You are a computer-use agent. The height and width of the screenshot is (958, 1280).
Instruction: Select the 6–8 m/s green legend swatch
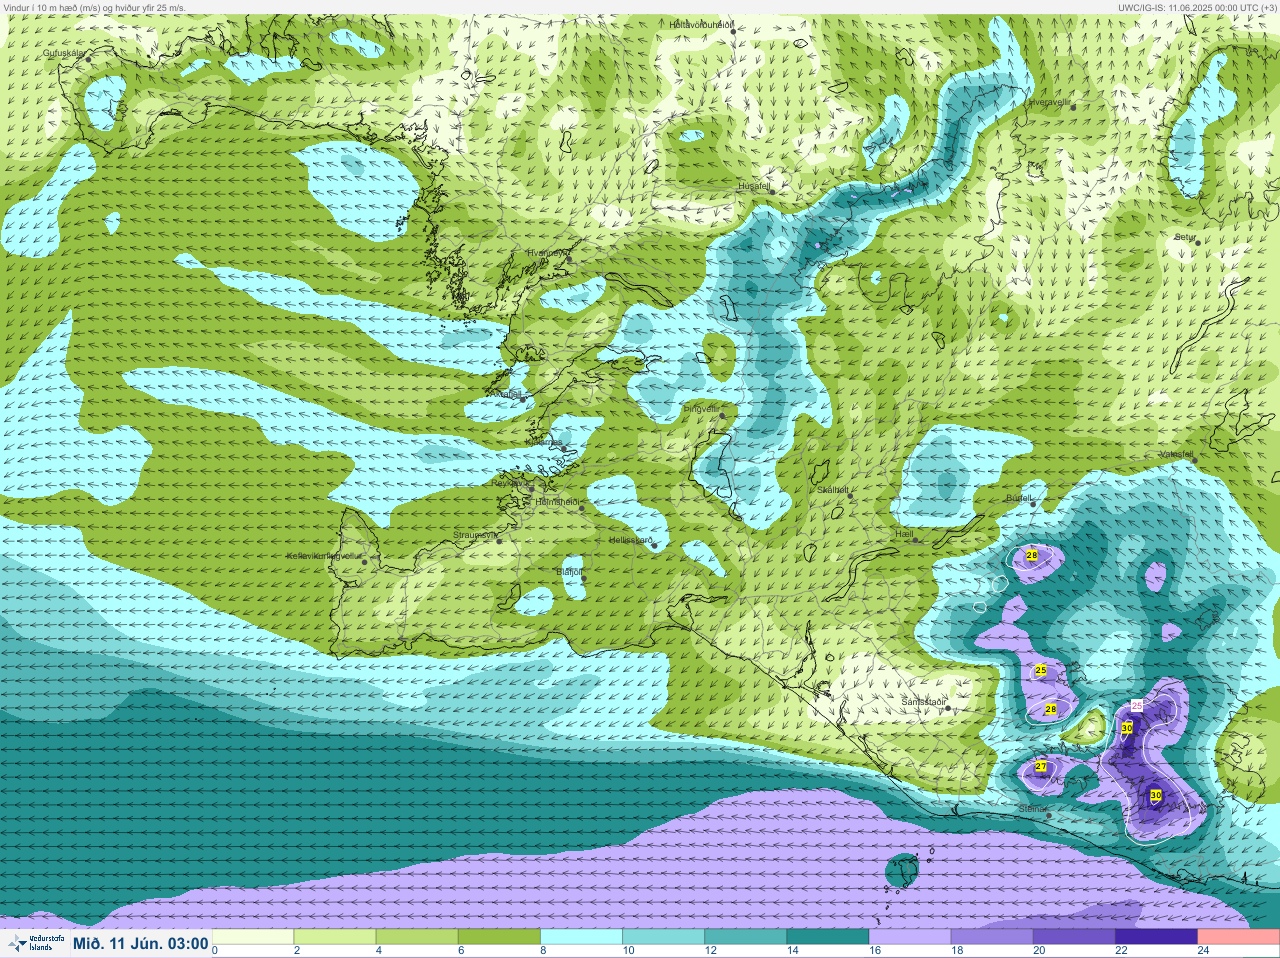click(x=499, y=937)
